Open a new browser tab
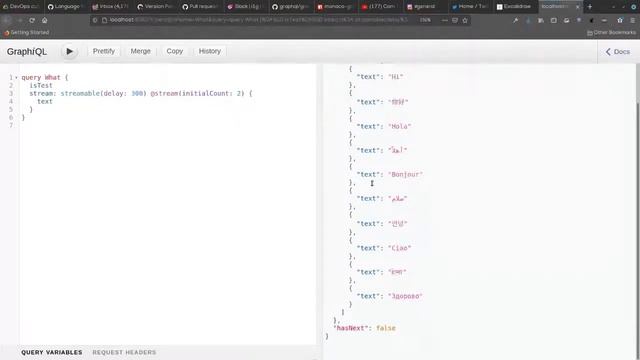 coord(589,7)
